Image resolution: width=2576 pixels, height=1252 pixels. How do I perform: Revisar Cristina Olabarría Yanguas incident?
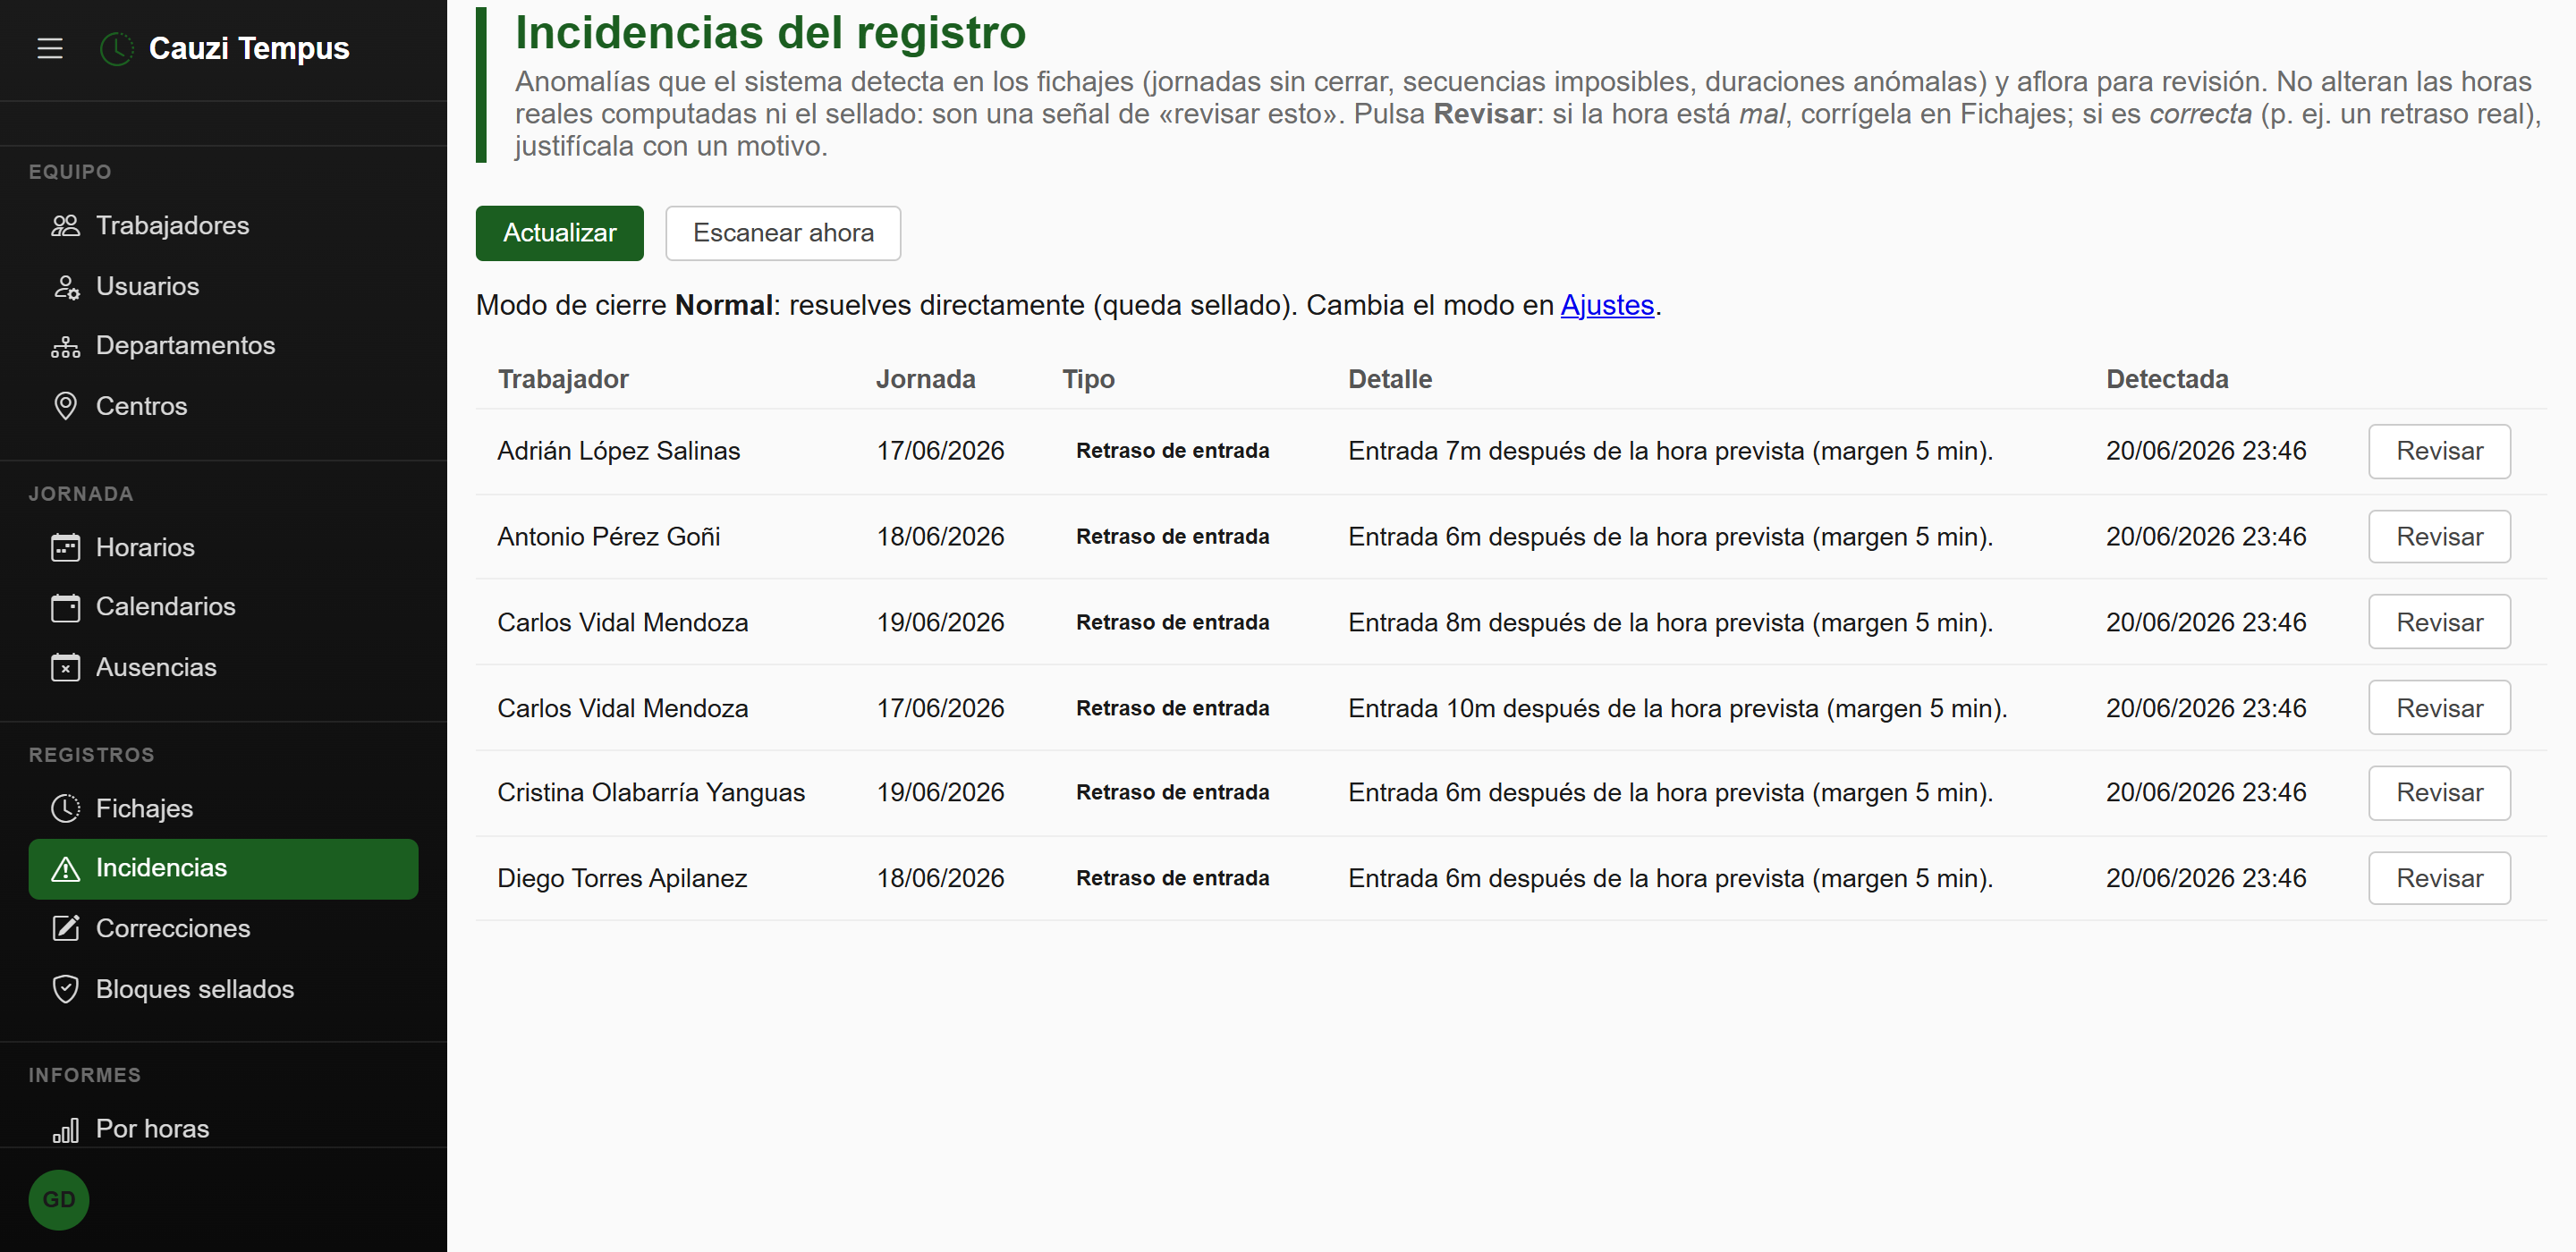[x=2438, y=793]
